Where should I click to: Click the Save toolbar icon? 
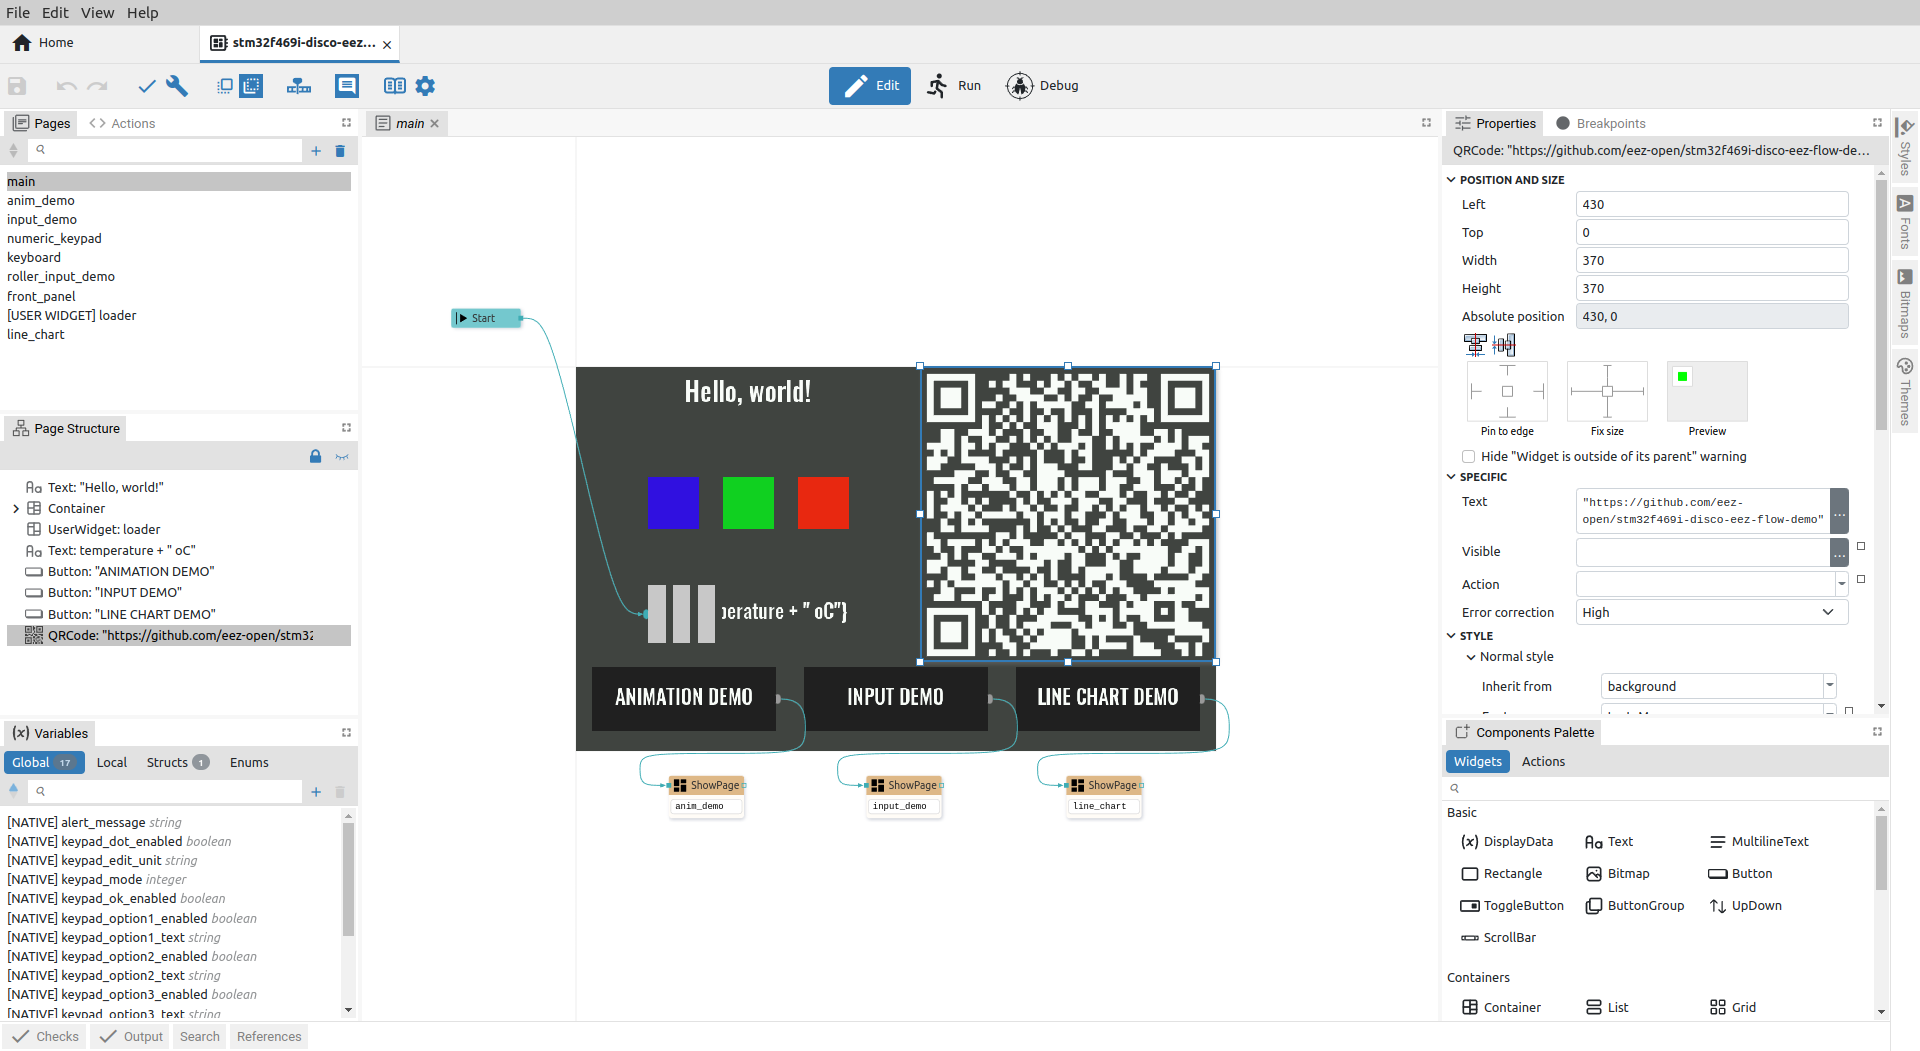pos(17,86)
